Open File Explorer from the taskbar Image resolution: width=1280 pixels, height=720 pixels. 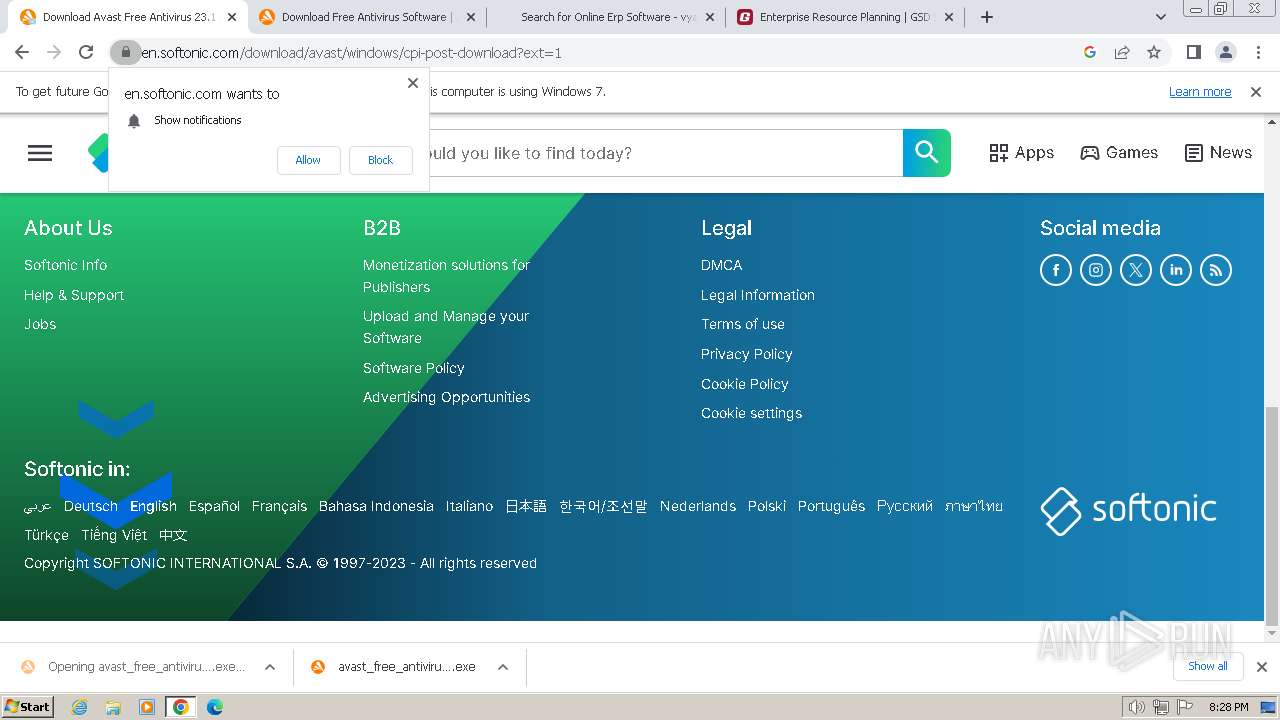coord(113,707)
